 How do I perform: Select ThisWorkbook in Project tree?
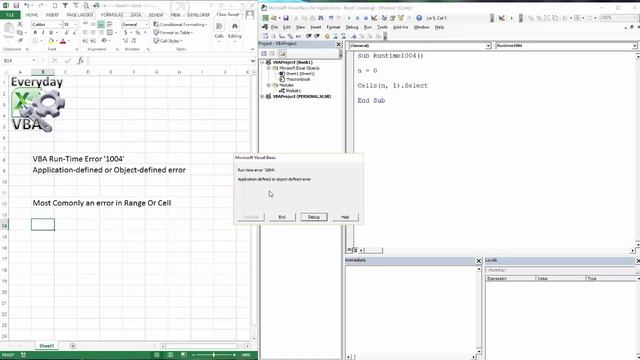coord(298,79)
